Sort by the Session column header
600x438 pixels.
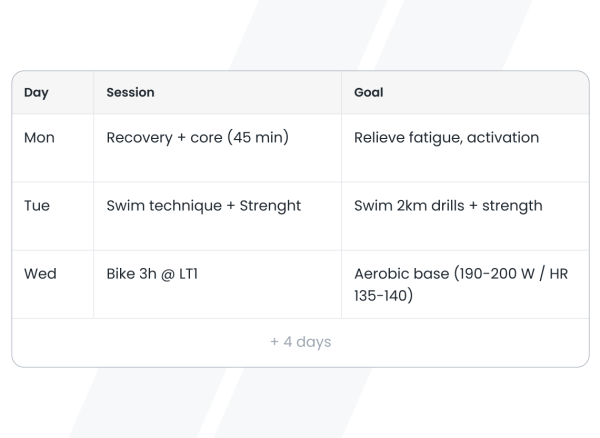pos(130,93)
